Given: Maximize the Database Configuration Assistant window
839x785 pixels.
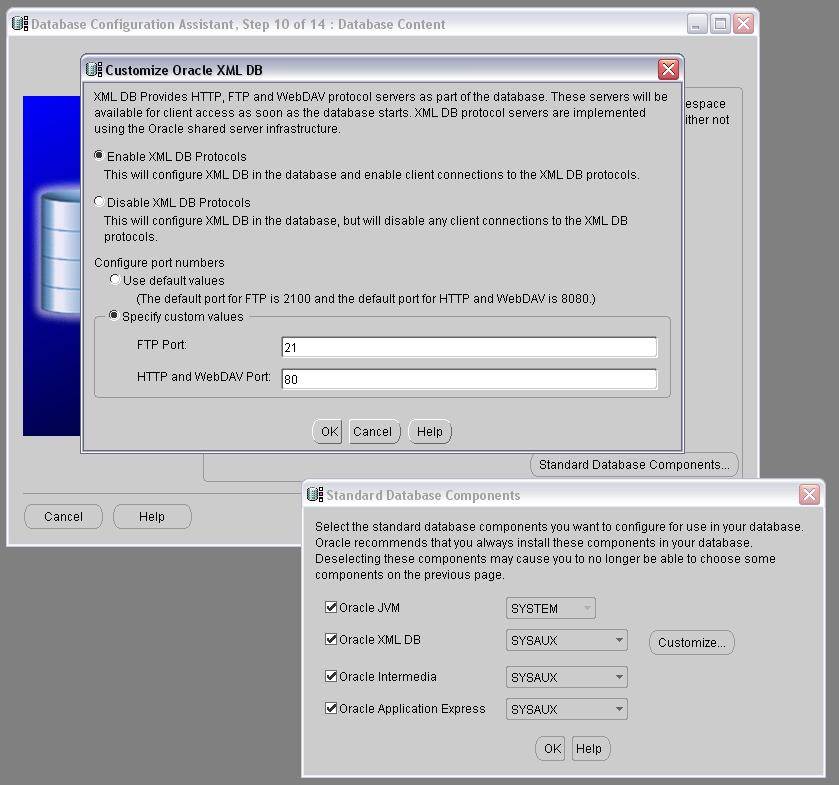Looking at the screenshot, I should [720, 24].
